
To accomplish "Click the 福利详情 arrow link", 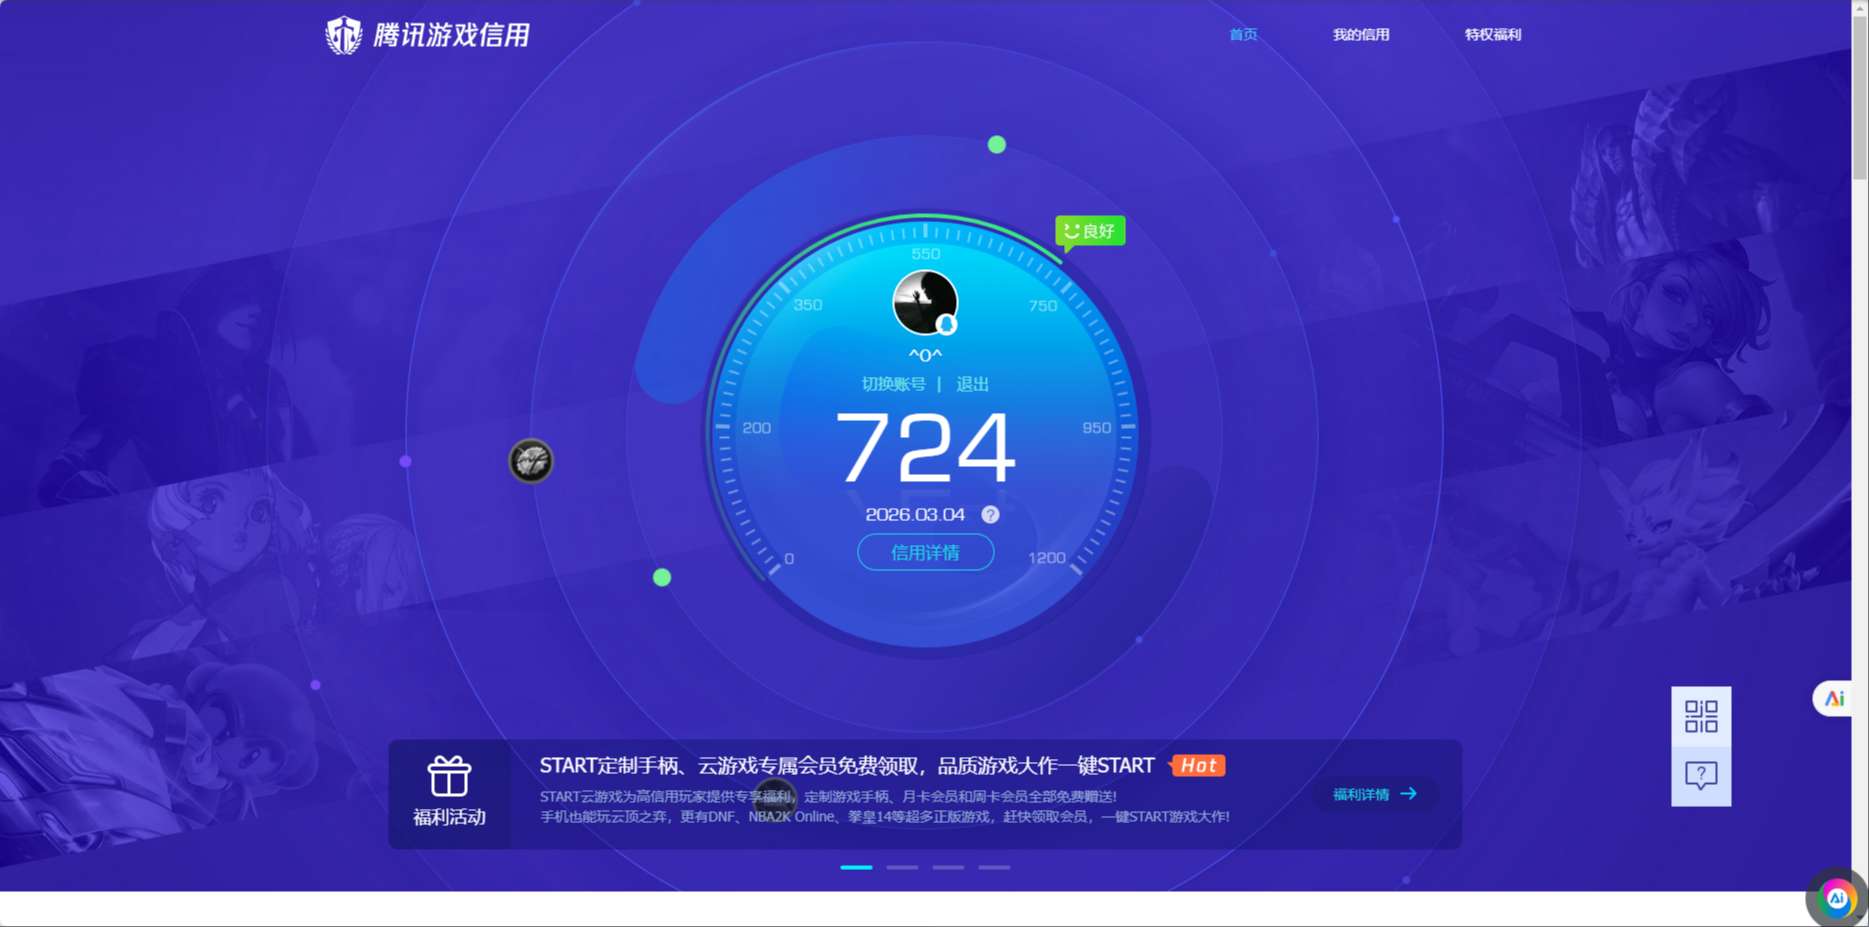I will 1373,793.
